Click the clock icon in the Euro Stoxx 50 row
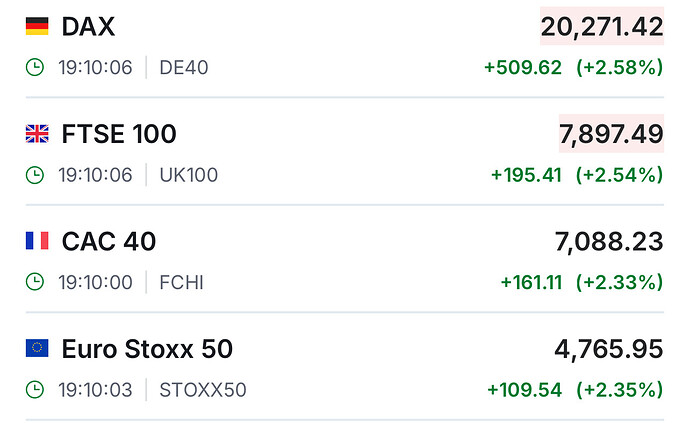The height and width of the screenshot is (423, 690). pos(35,389)
